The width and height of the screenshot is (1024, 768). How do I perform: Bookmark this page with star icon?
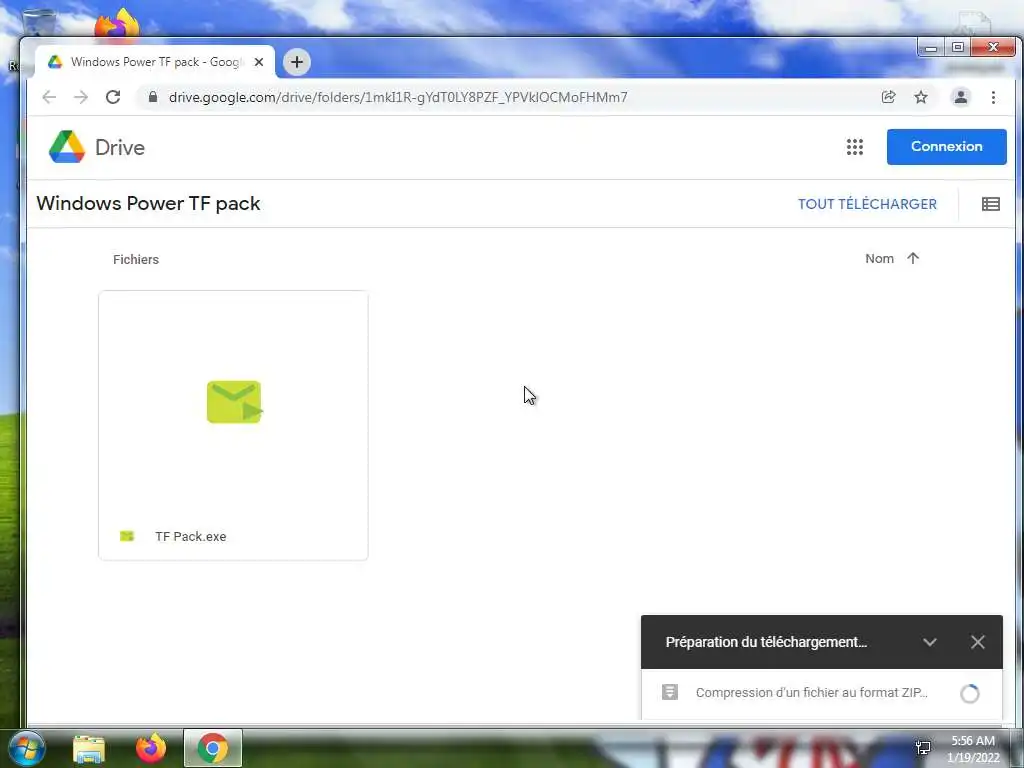click(x=921, y=97)
